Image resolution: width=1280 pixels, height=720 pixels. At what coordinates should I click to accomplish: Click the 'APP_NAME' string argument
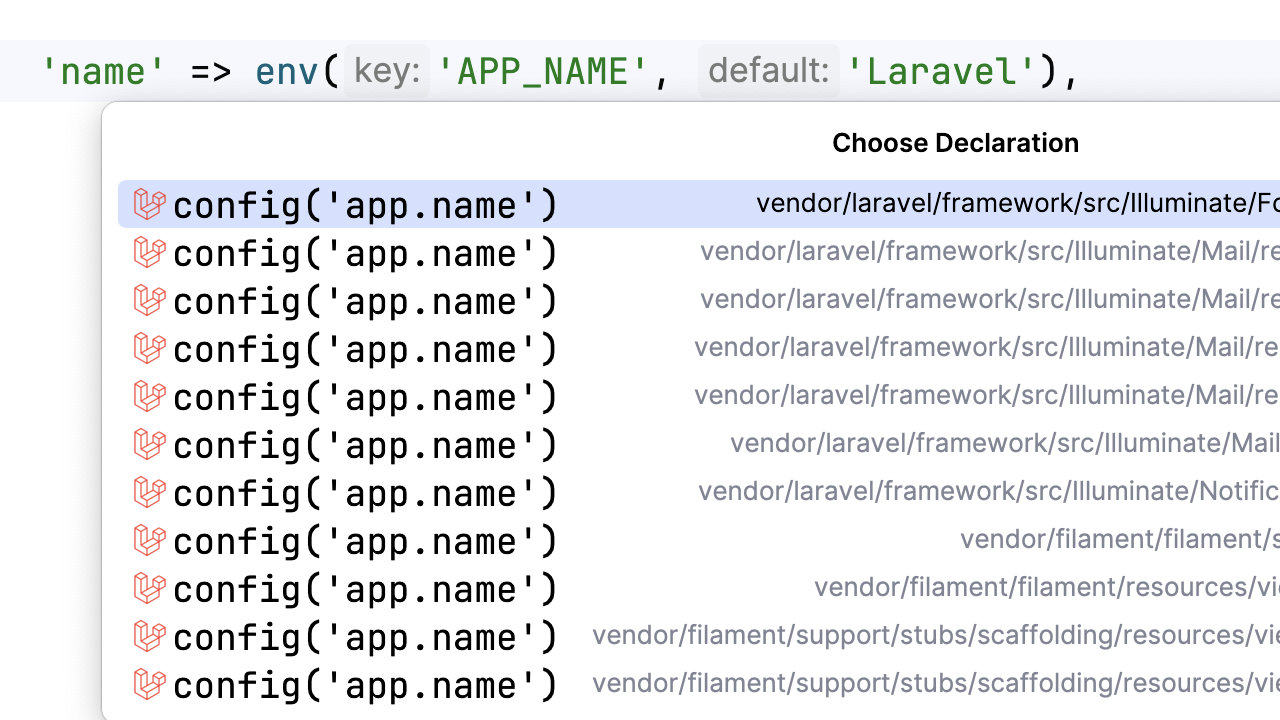coord(546,72)
